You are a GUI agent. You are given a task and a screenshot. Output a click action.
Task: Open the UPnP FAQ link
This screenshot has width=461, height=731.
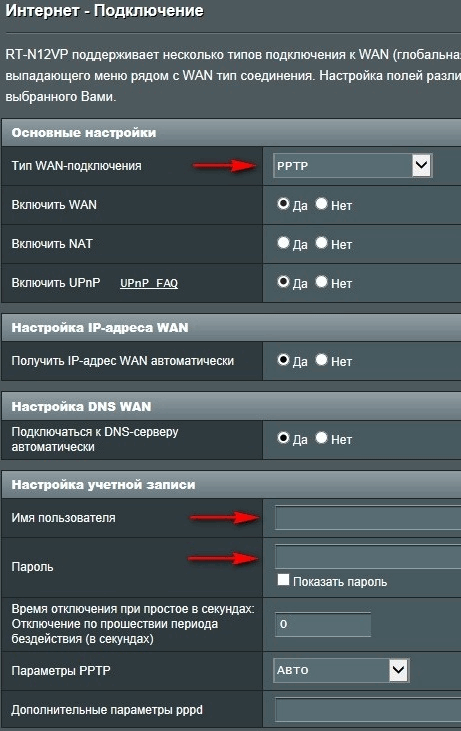[x=149, y=283]
